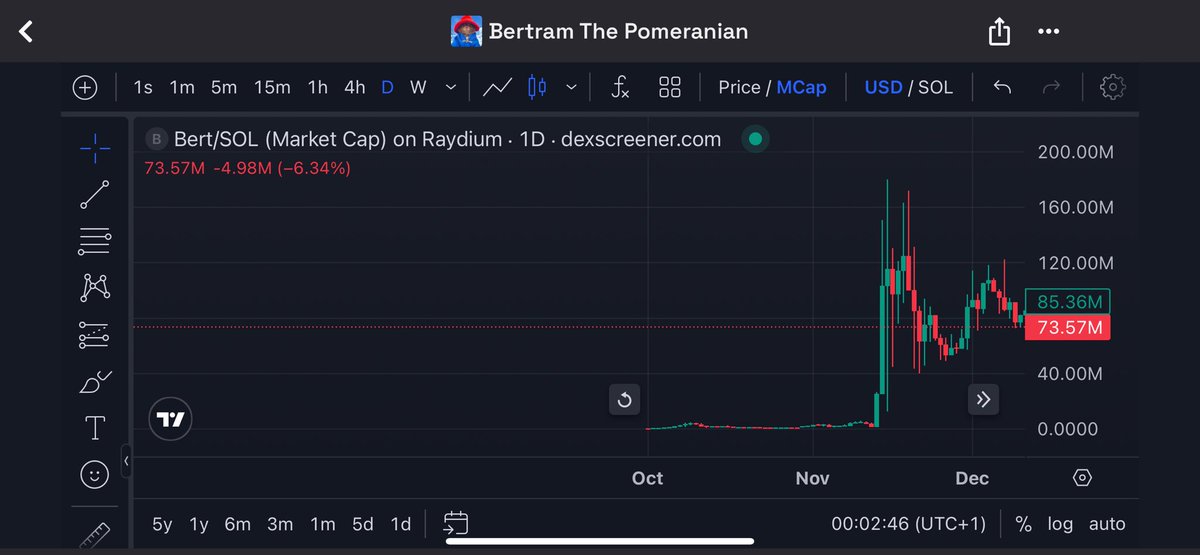Open the price scale settings hexagon icon
The height and width of the screenshot is (555, 1200).
[1082, 478]
